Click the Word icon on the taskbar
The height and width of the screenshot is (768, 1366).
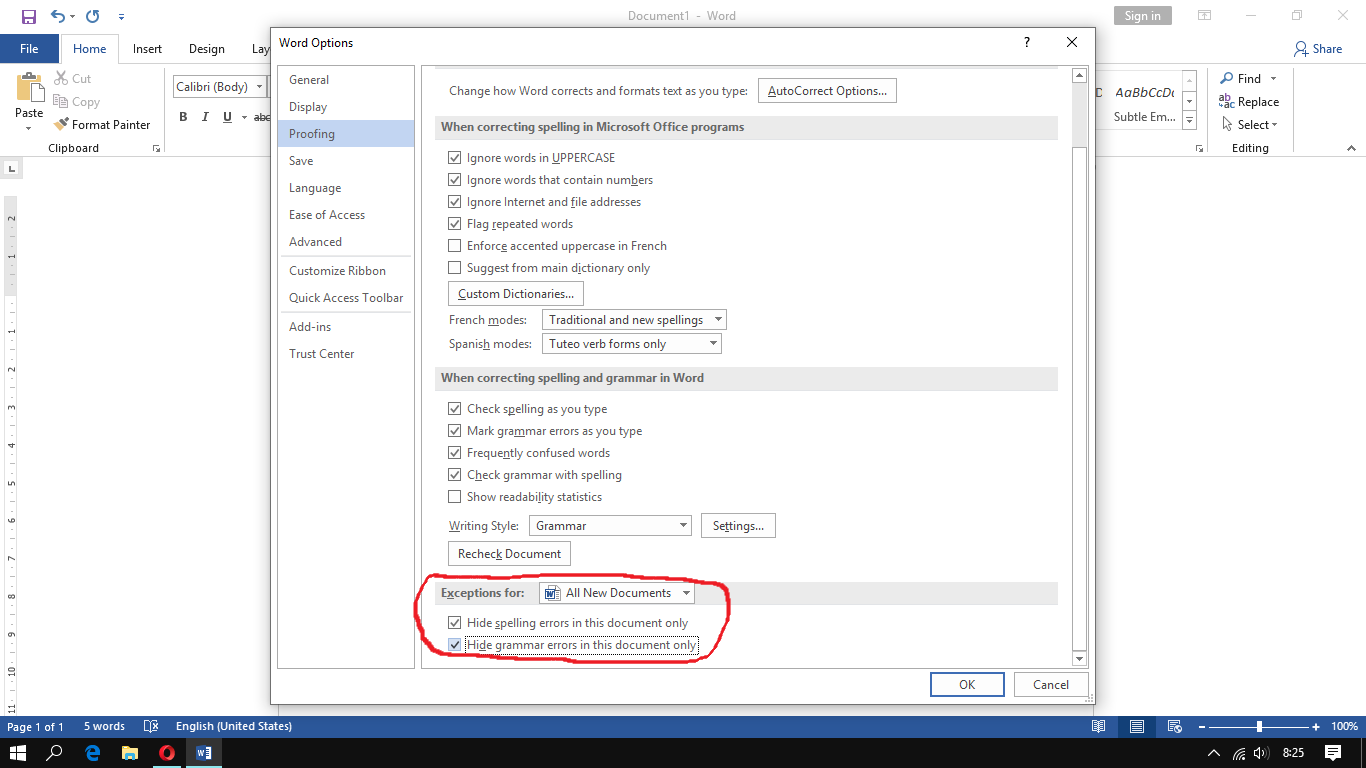[204, 753]
